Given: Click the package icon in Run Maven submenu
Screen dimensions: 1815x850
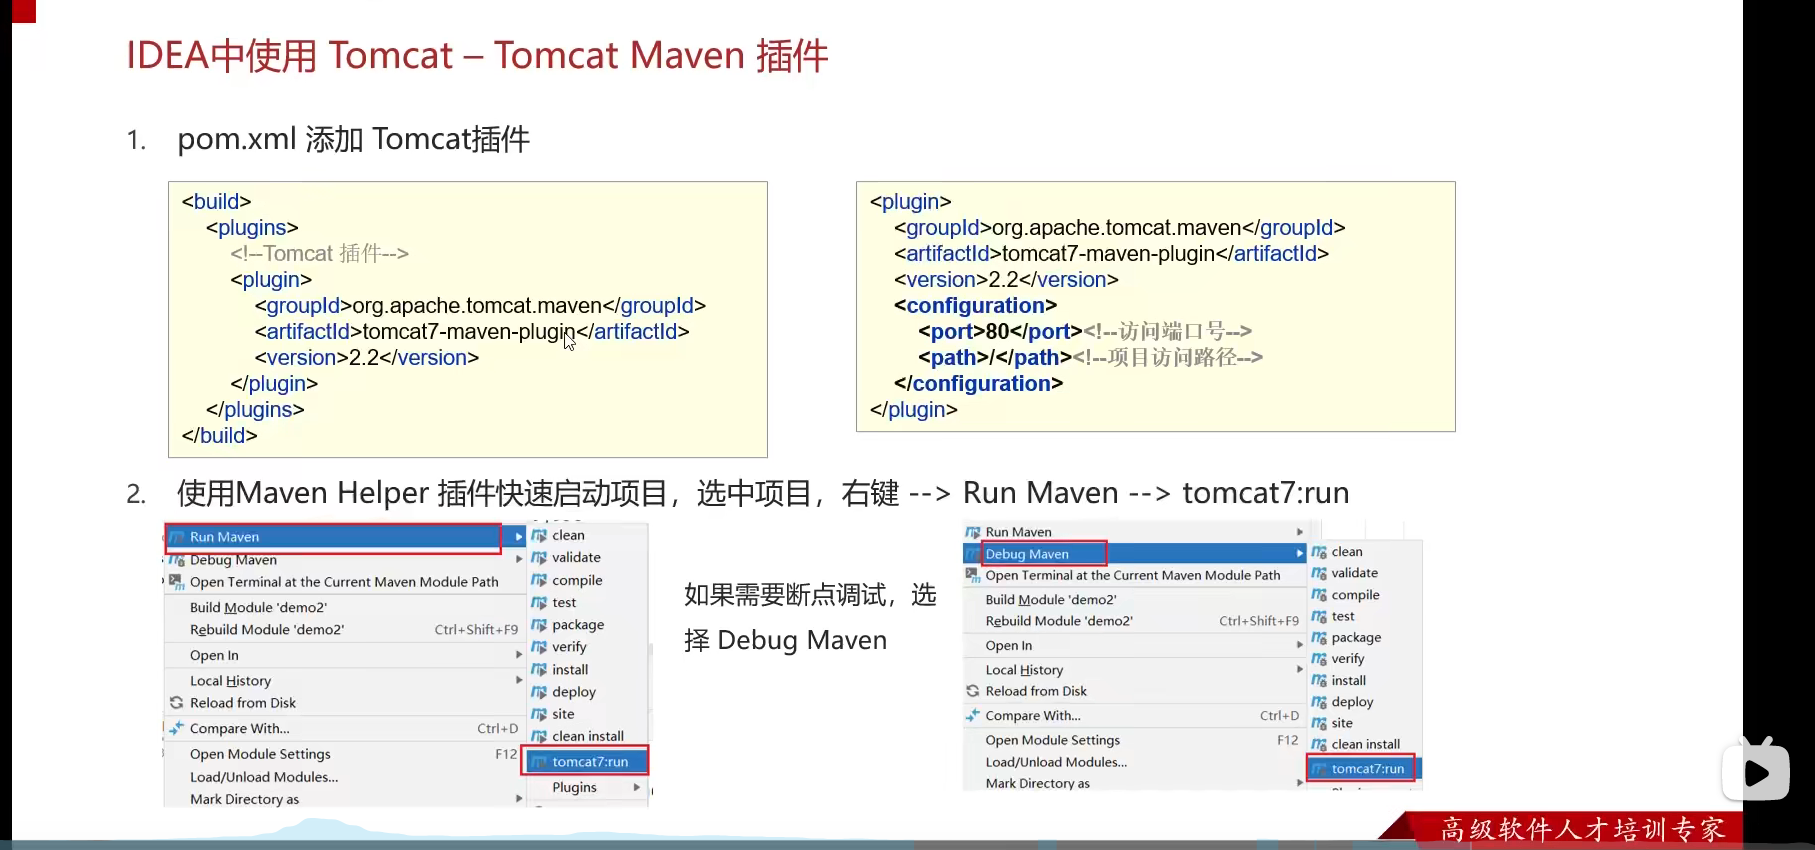Looking at the screenshot, I should (x=539, y=625).
